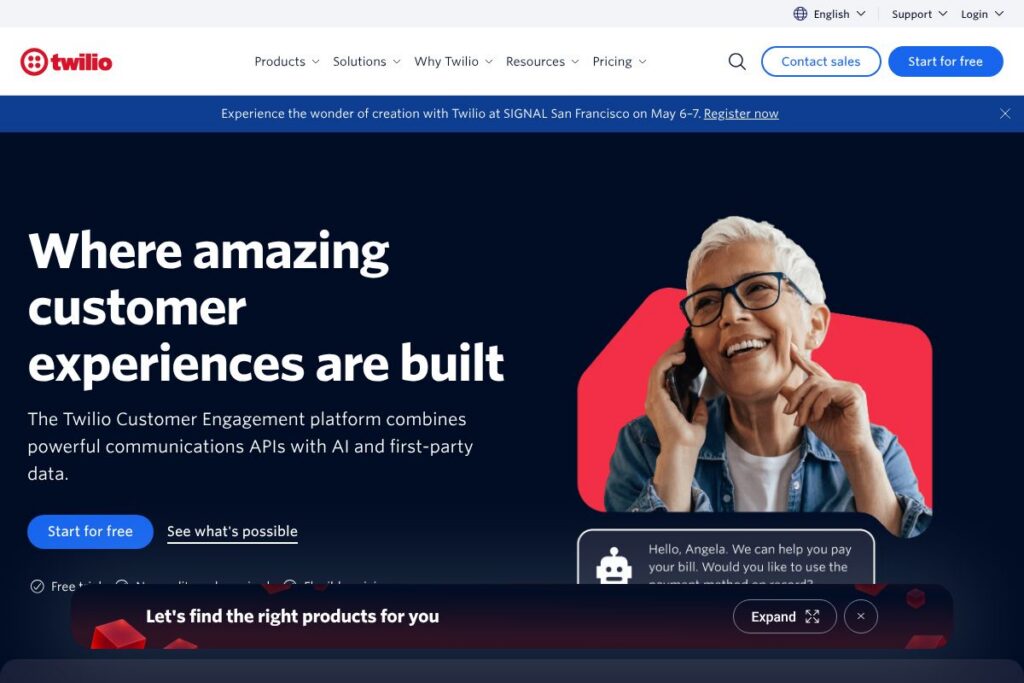The height and width of the screenshot is (683, 1024).
Task: Expand the Pricing menu
Action: (x=619, y=62)
